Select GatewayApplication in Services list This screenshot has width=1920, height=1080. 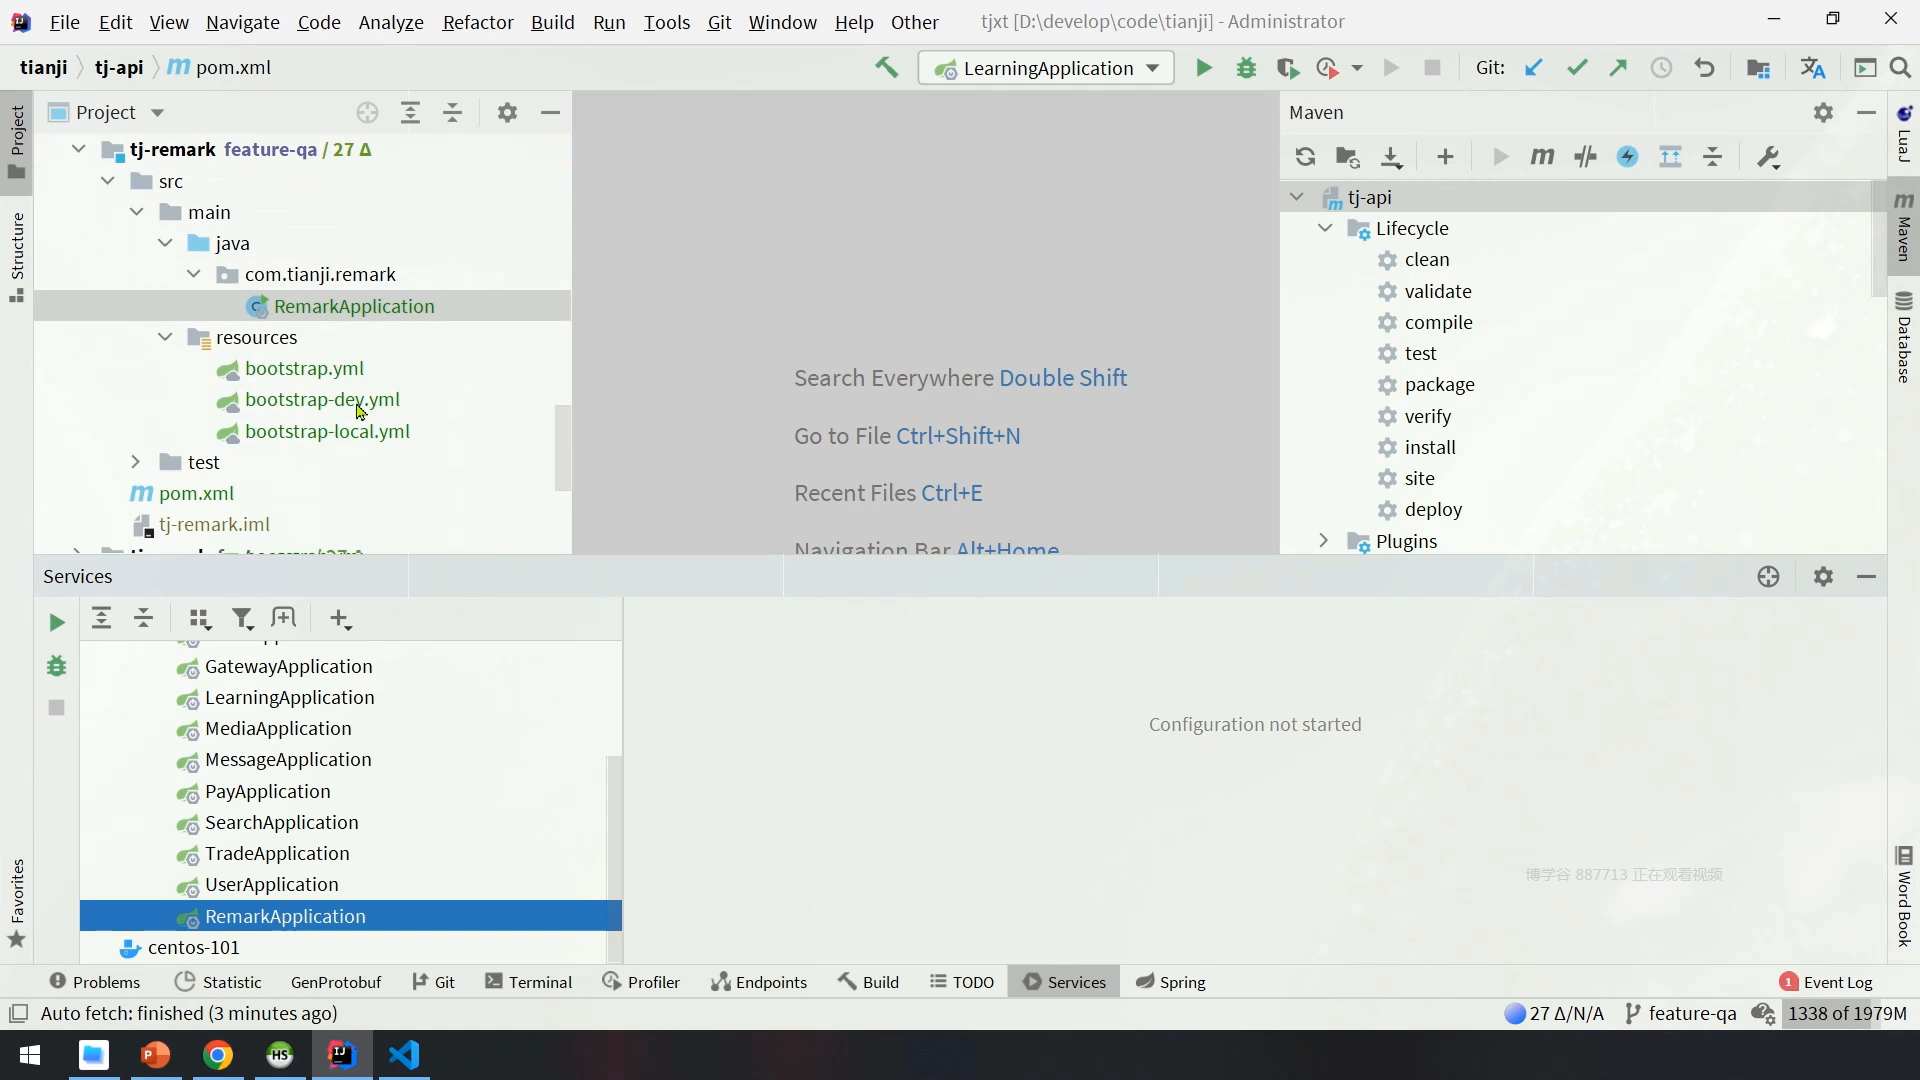coord(288,667)
